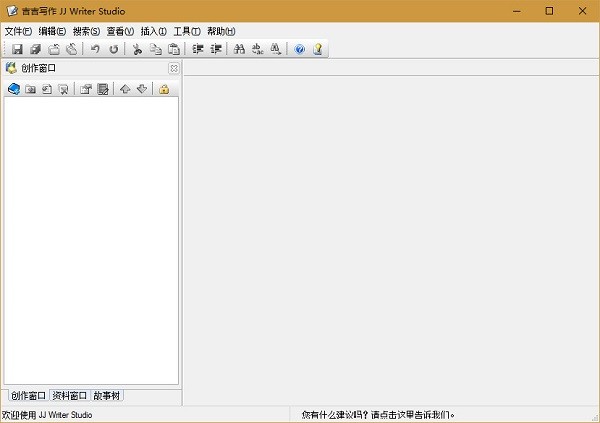The width and height of the screenshot is (600, 423).
Task: Click the Find binoculars icon
Action: click(239, 49)
